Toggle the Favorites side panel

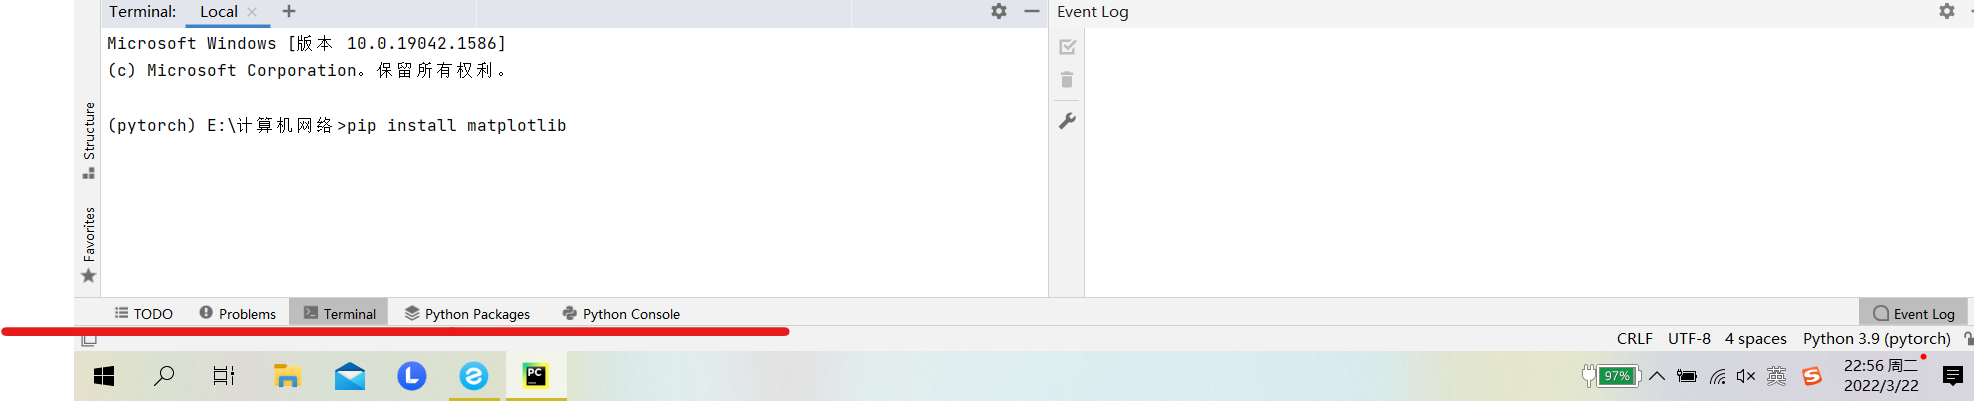[89, 245]
